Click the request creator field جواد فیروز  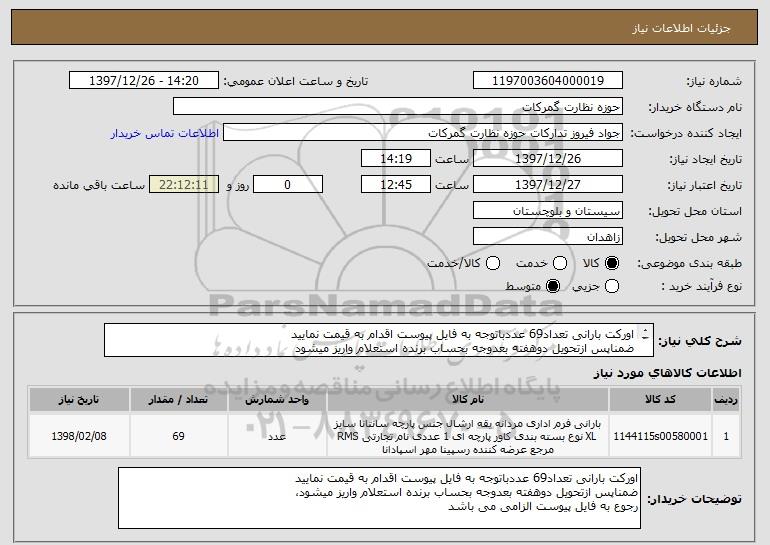click(423, 133)
